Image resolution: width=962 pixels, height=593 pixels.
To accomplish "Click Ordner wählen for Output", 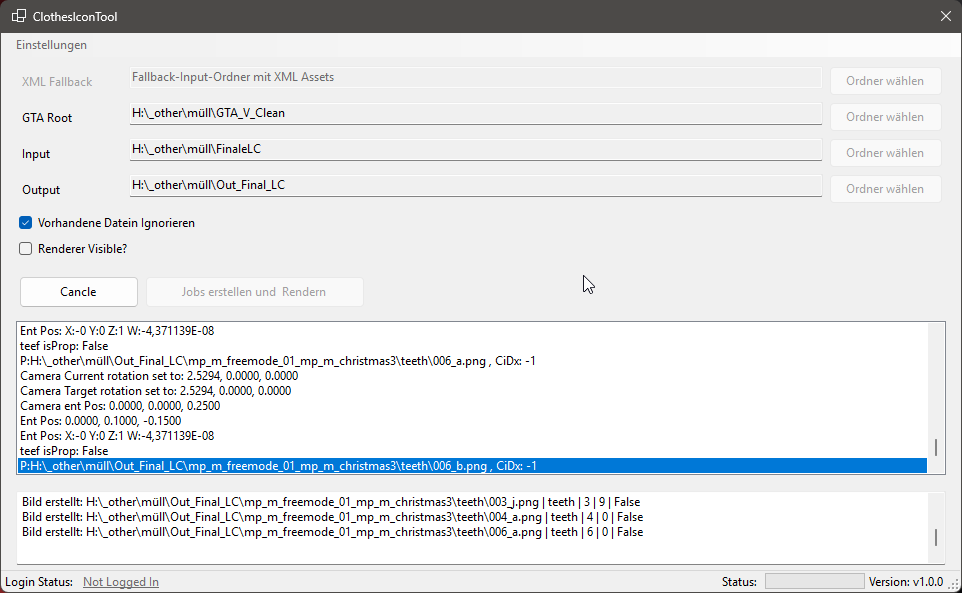I will point(885,189).
